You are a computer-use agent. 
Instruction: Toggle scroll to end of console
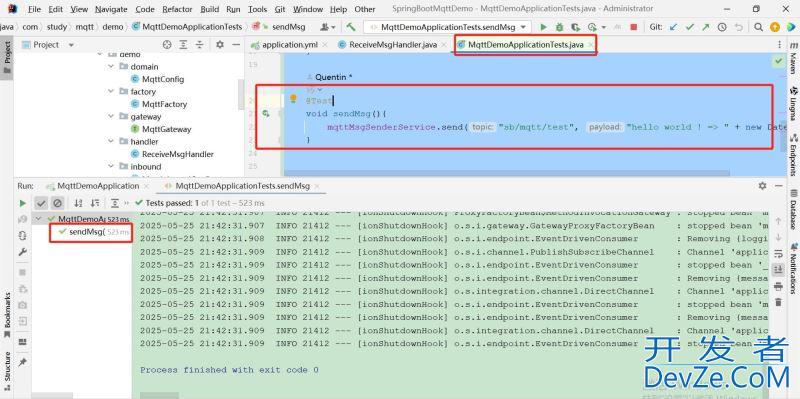(x=778, y=269)
